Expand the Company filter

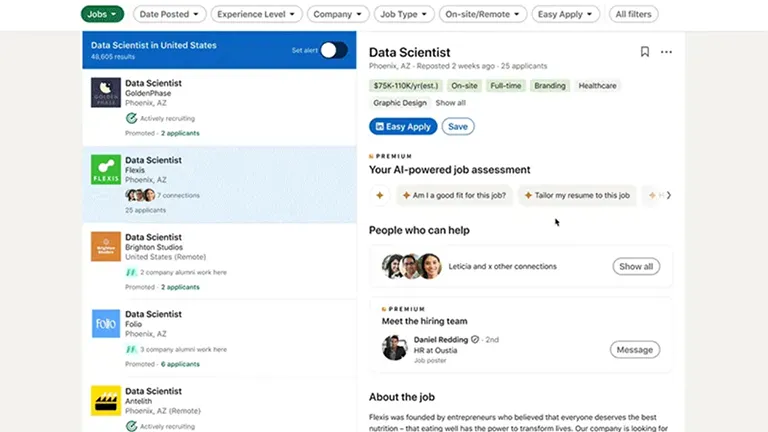[x=337, y=14]
